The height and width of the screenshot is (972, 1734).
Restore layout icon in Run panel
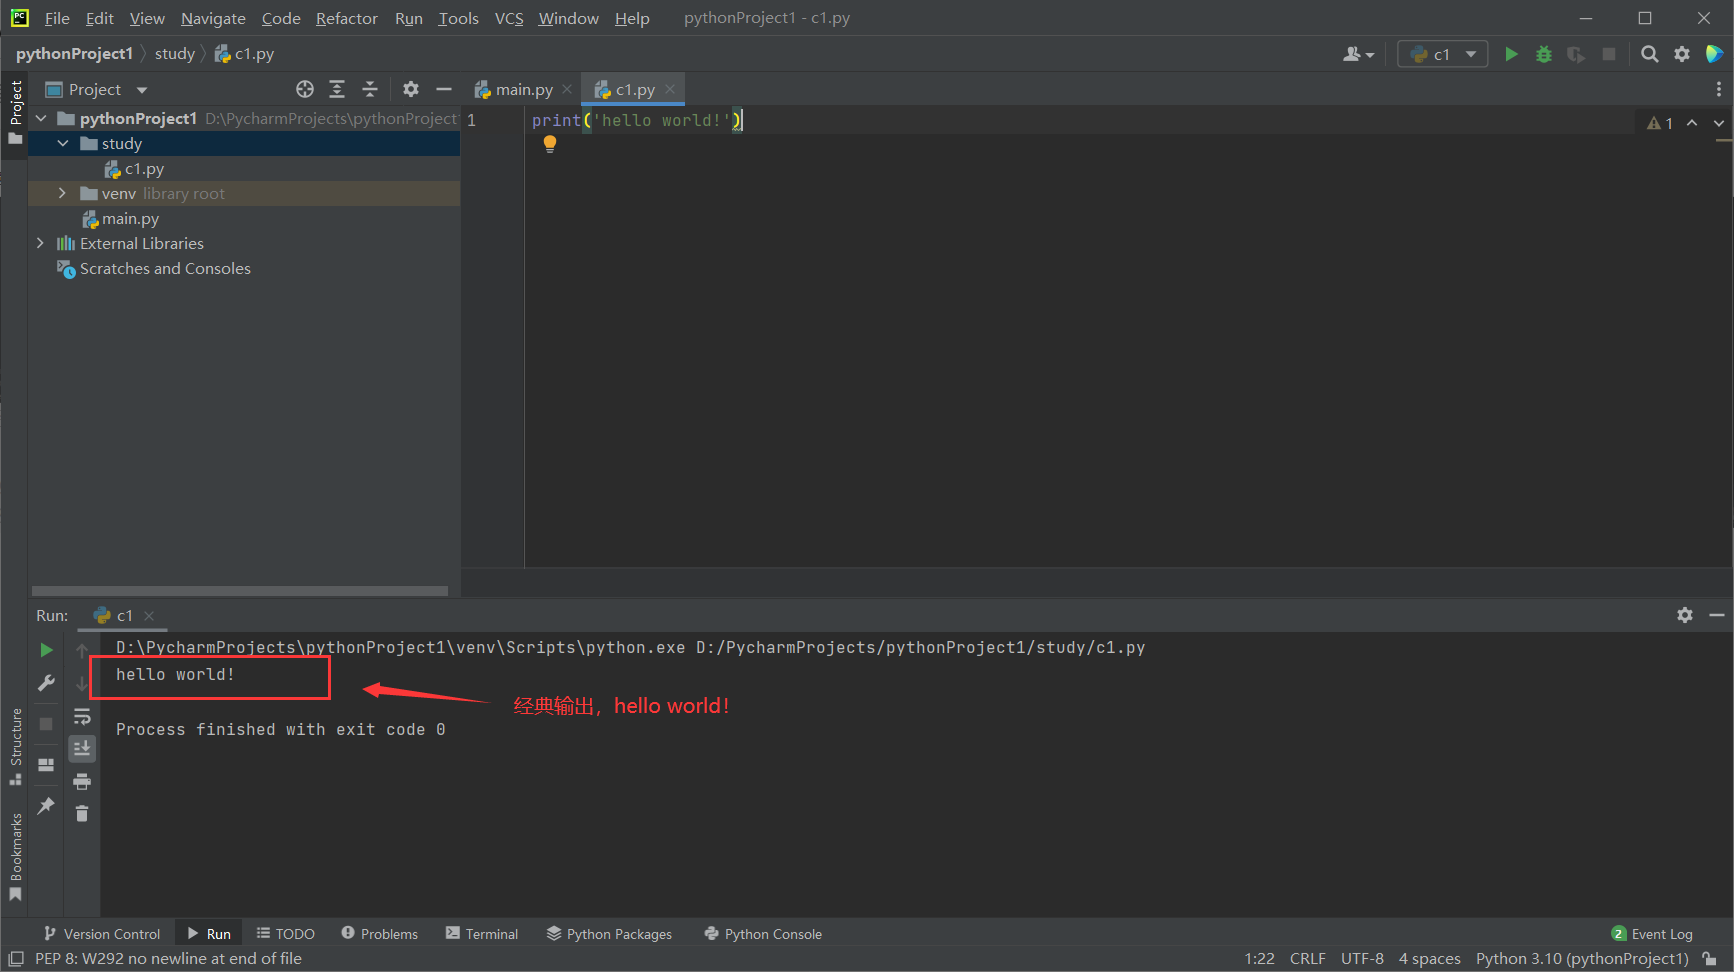[46, 765]
